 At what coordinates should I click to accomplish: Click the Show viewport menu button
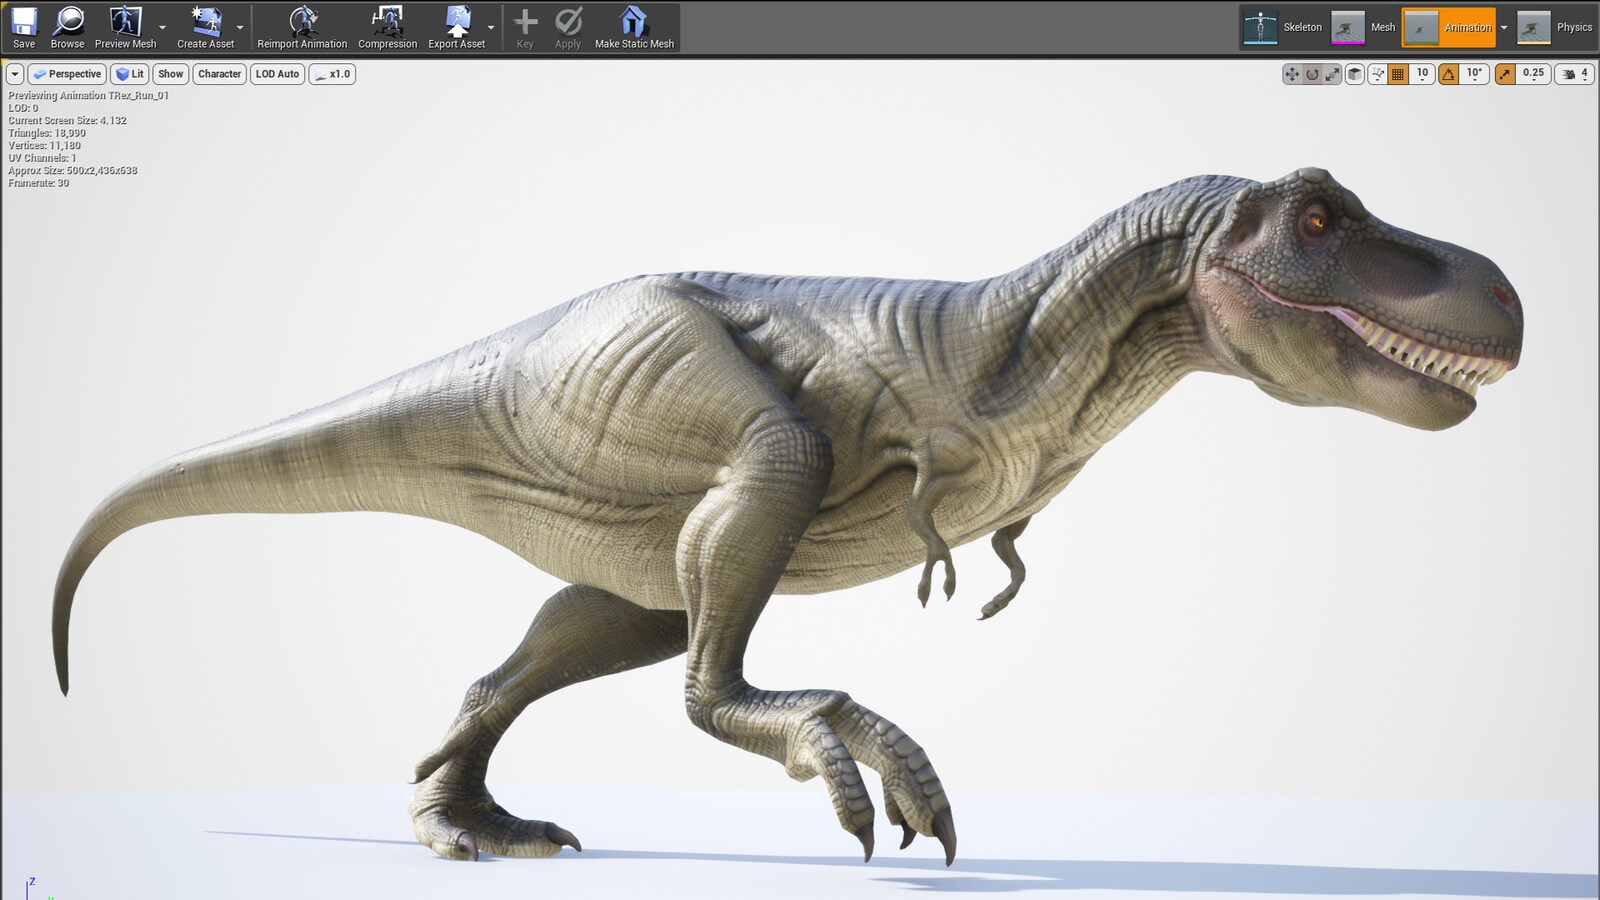(170, 73)
